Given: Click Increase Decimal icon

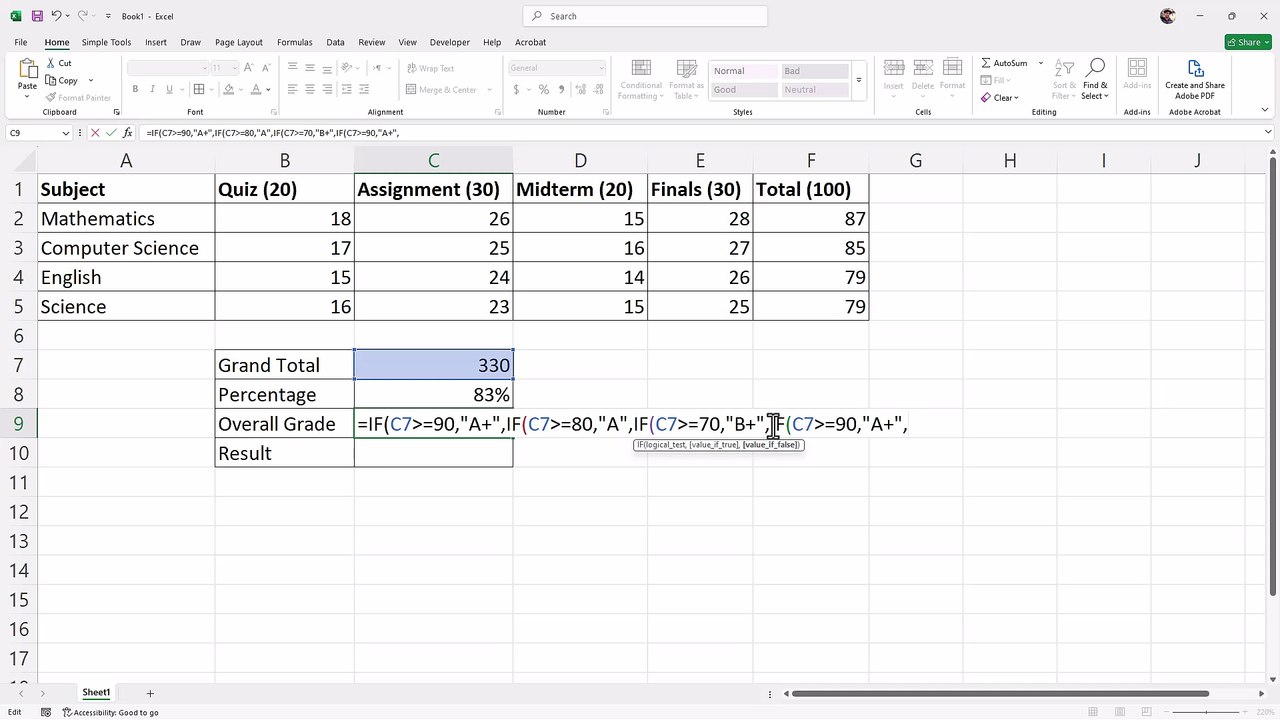Looking at the screenshot, I should [x=580, y=89].
